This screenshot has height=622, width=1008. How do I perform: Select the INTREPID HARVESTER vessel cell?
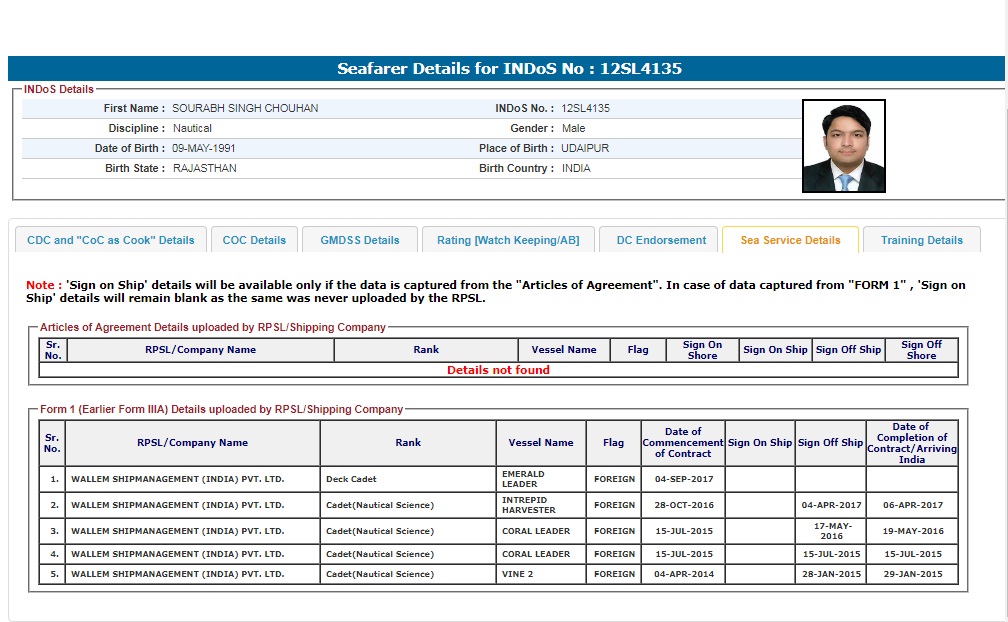(541, 505)
